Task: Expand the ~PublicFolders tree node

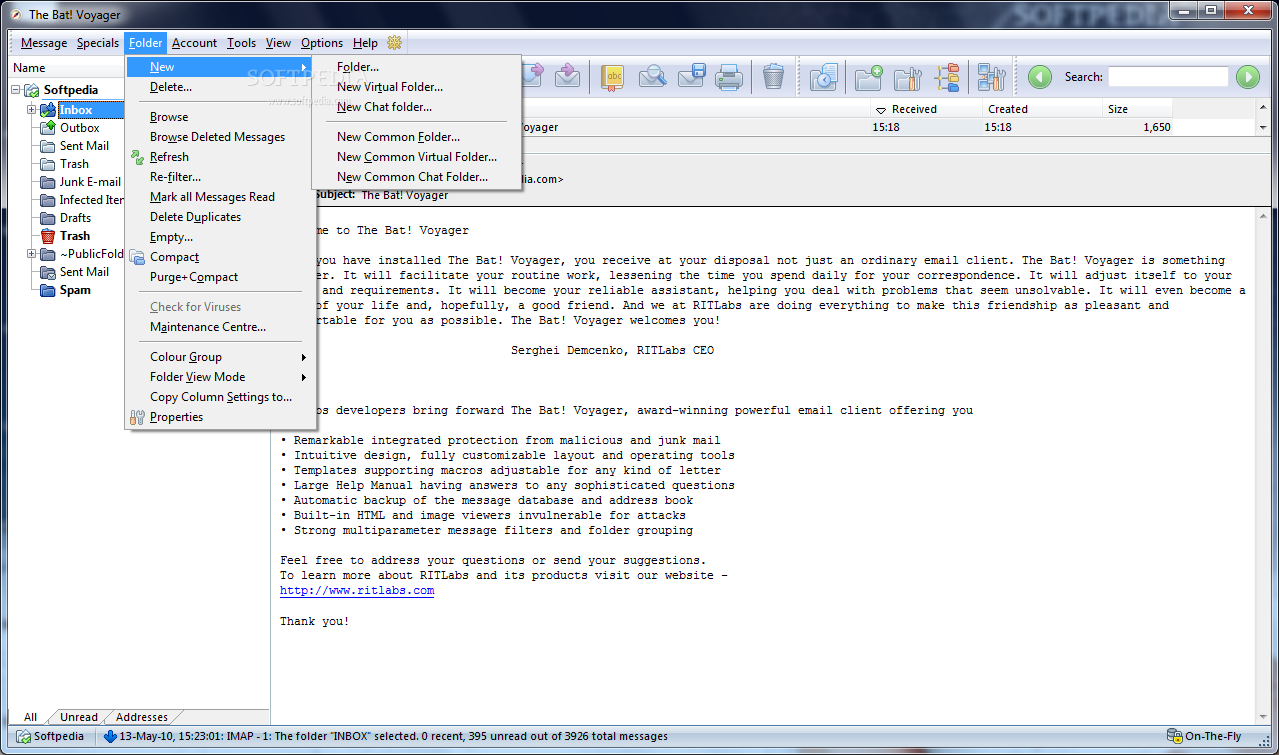Action: click(x=32, y=254)
